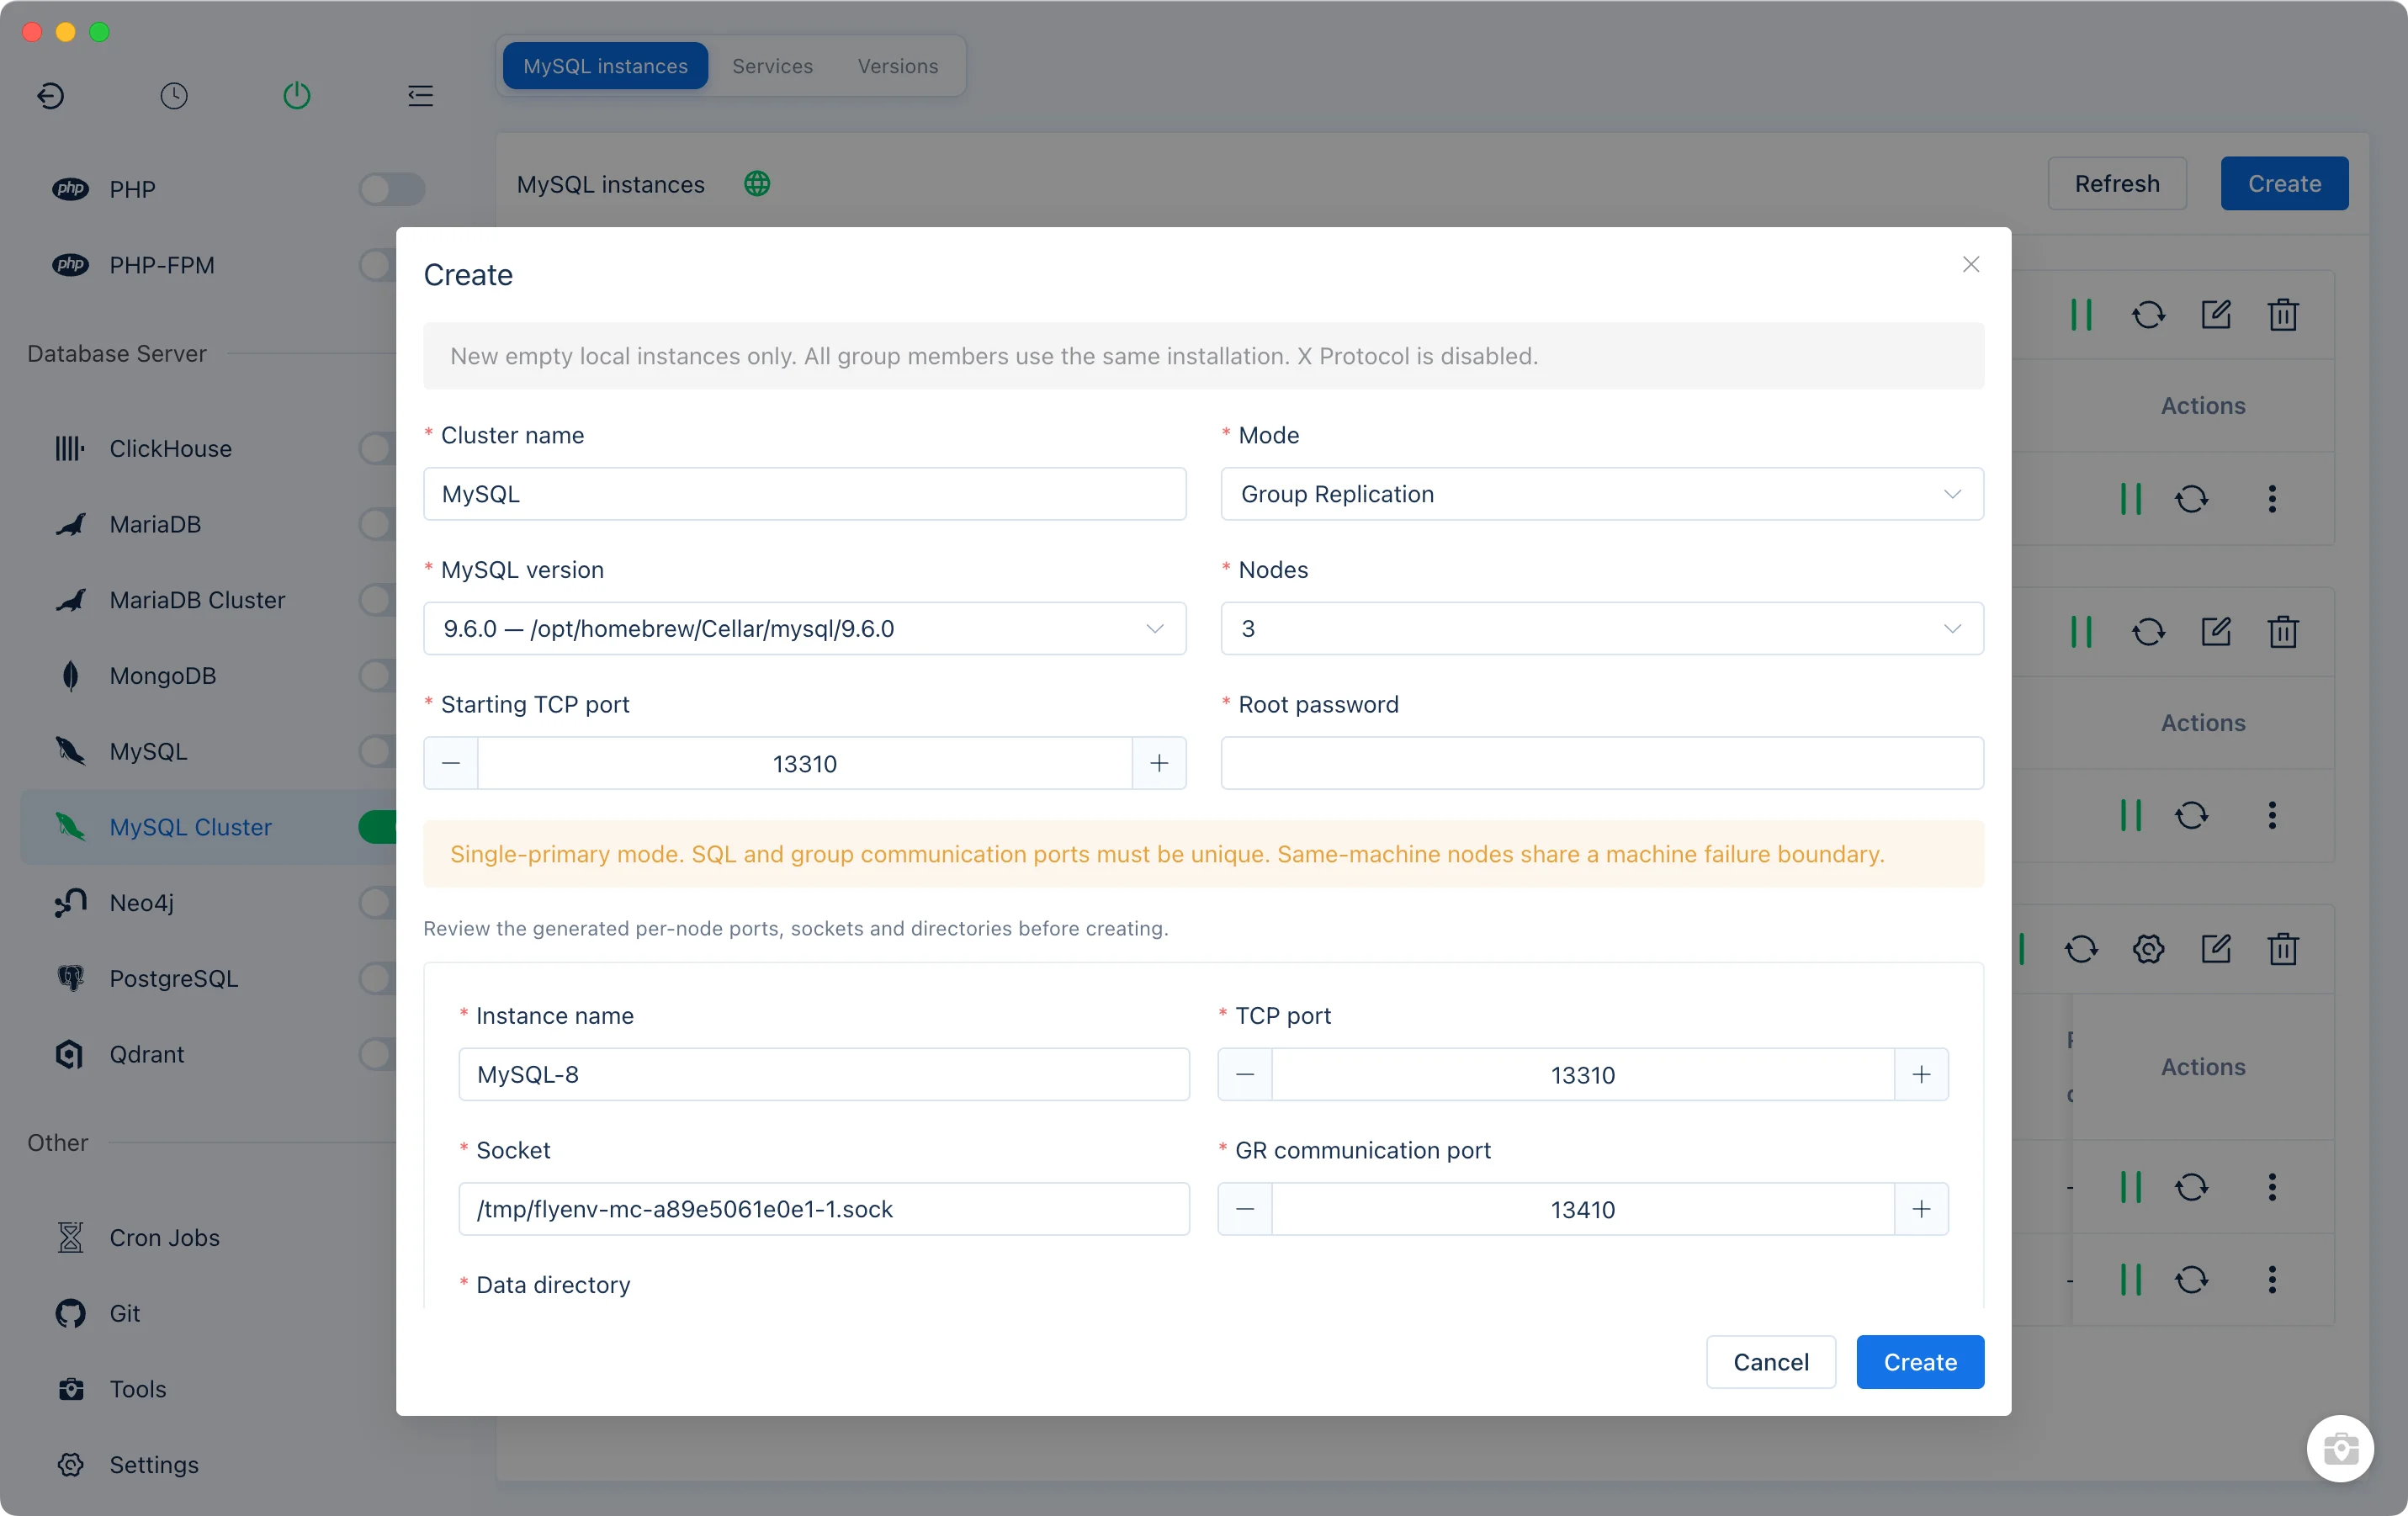Click the Cluster name input field
This screenshot has height=1516, width=2408.
pos(804,494)
